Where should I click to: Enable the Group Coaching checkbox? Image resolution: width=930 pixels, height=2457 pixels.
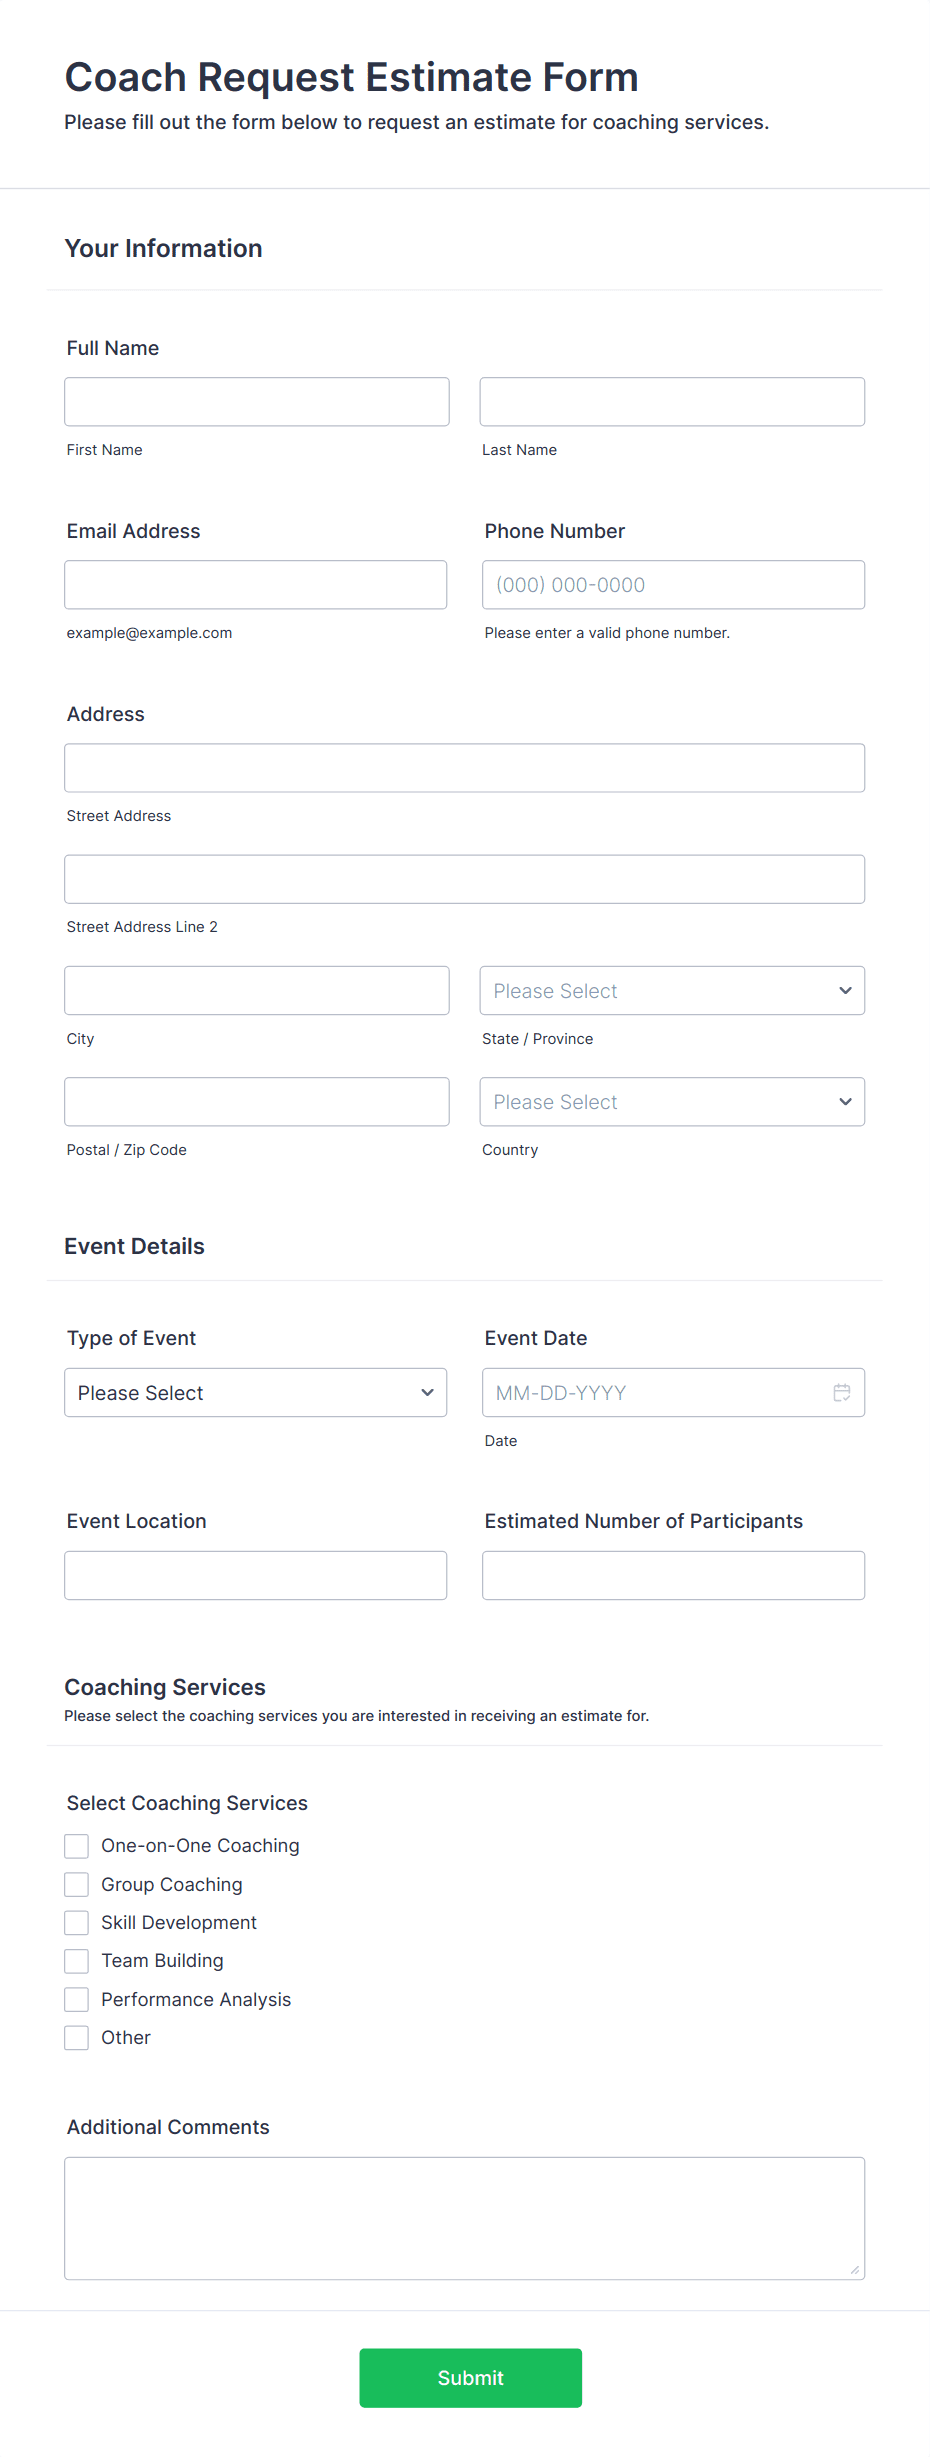[x=76, y=1884]
